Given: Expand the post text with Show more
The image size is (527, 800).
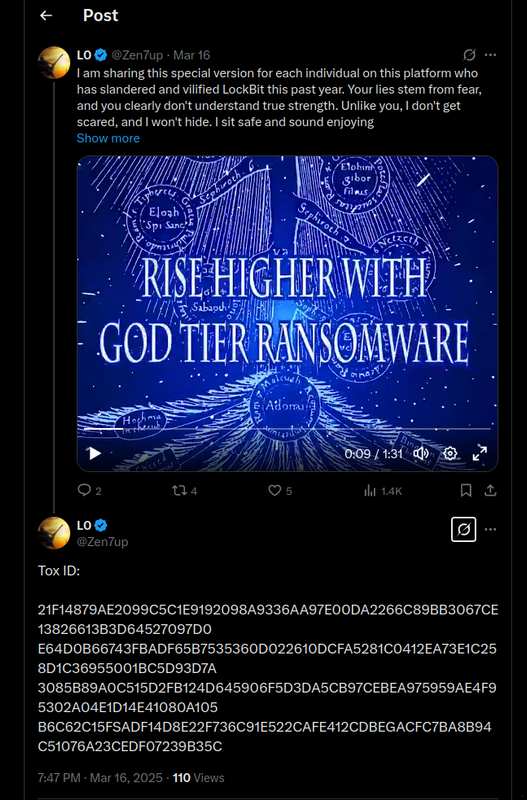Looking at the screenshot, I should point(108,138).
